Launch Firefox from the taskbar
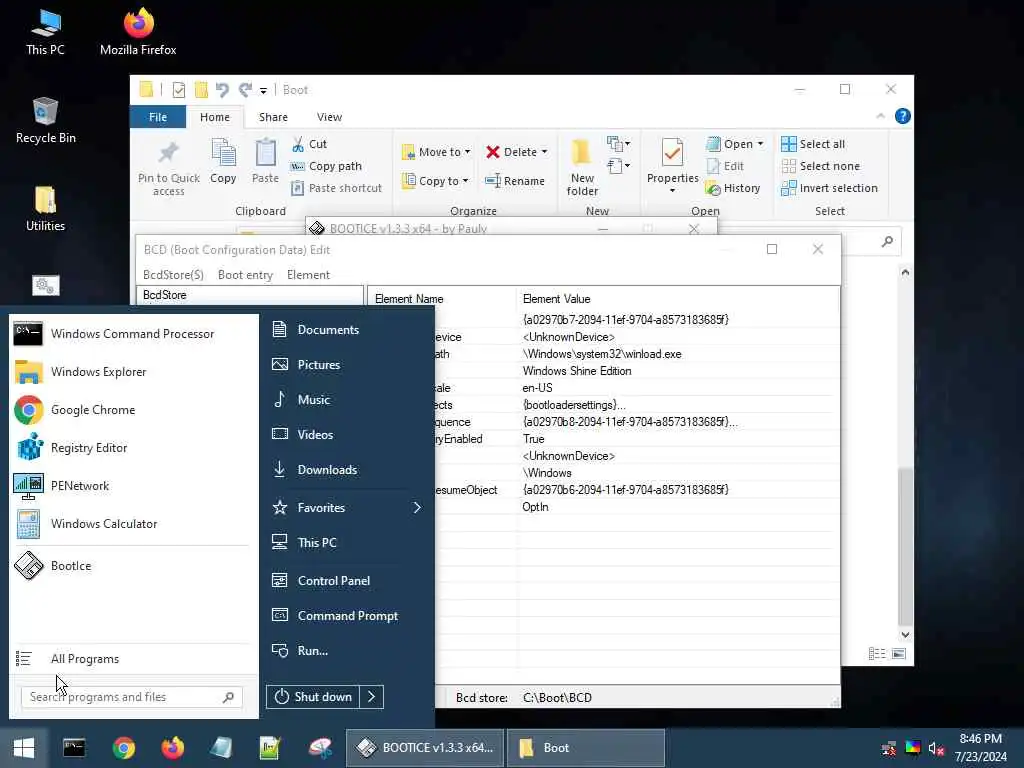Screen dimensions: 1024x768 click(173, 748)
